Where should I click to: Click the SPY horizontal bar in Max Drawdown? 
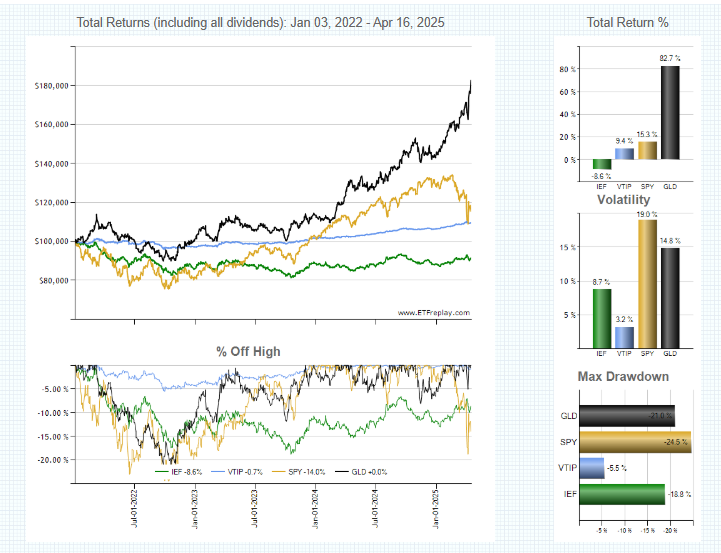click(x=635, y=441)
